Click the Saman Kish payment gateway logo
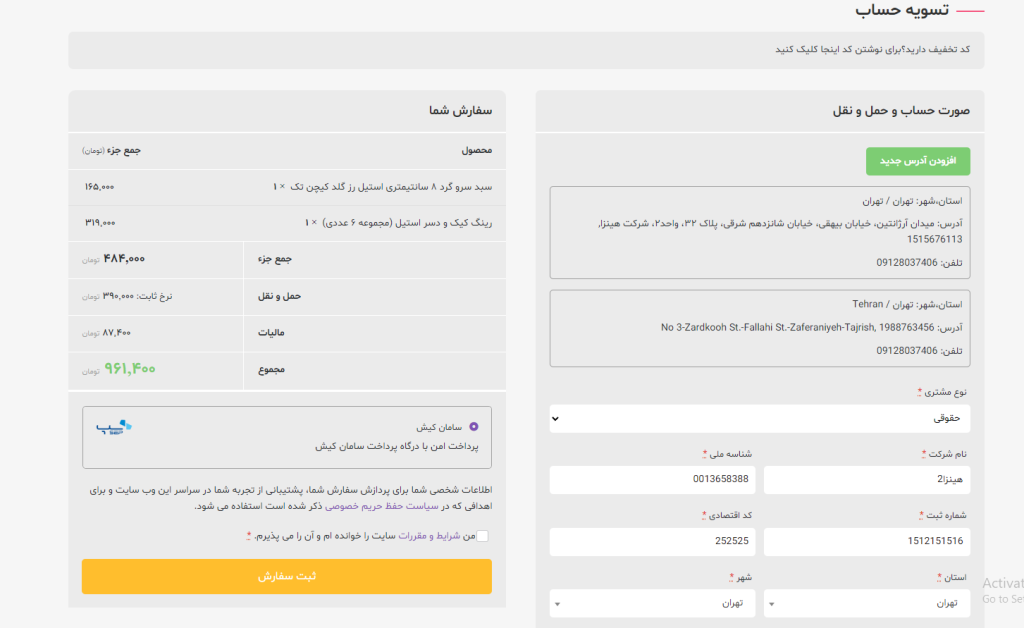Screen dimensions: 1024x628 pyautogui.click(x=114, y=428)
